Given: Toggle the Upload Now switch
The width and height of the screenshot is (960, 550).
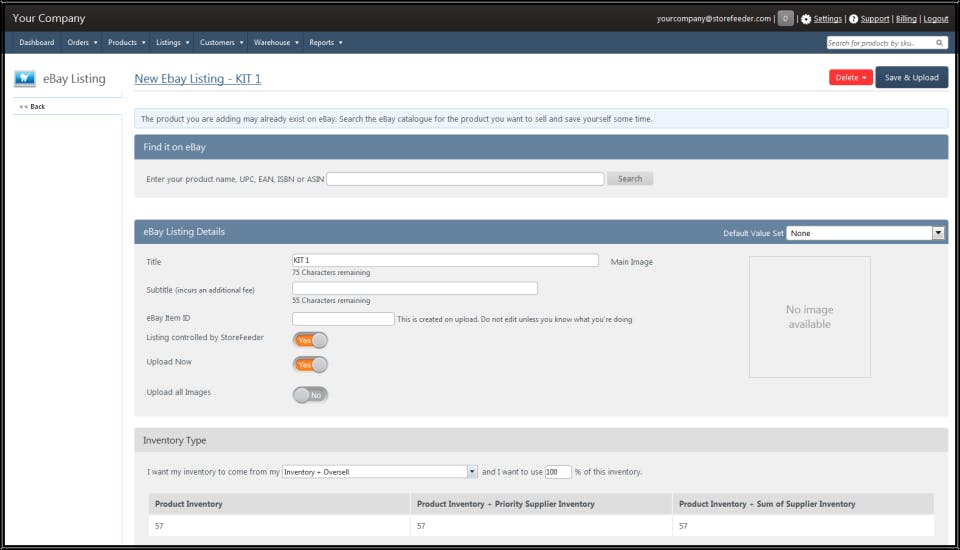Looking at the screenshot, I should [x=310, y=364].
